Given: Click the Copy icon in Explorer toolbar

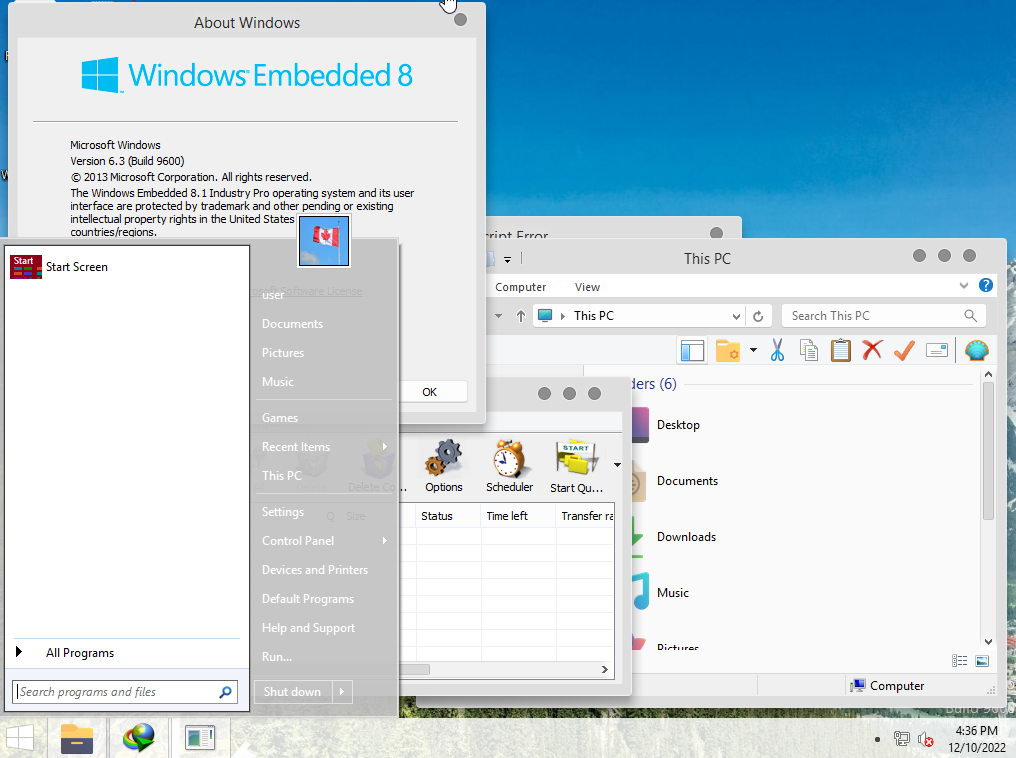Looking at the screenshot, I should point(809,350).
